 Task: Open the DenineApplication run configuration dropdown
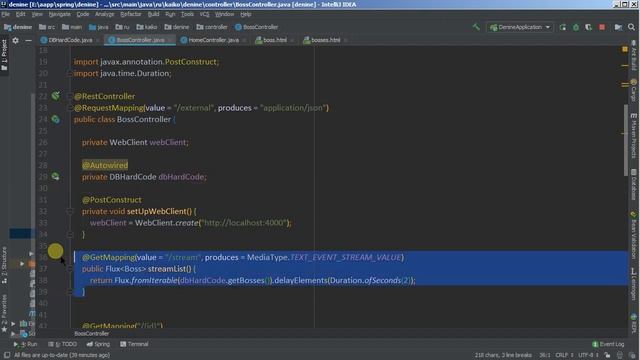click(x=520, y=27)
